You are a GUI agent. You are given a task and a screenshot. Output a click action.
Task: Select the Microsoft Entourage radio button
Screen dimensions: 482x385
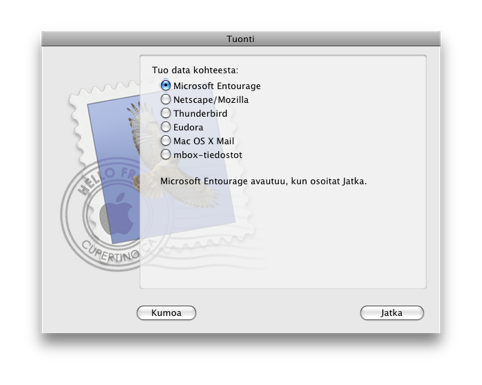[x=166, y=86]
